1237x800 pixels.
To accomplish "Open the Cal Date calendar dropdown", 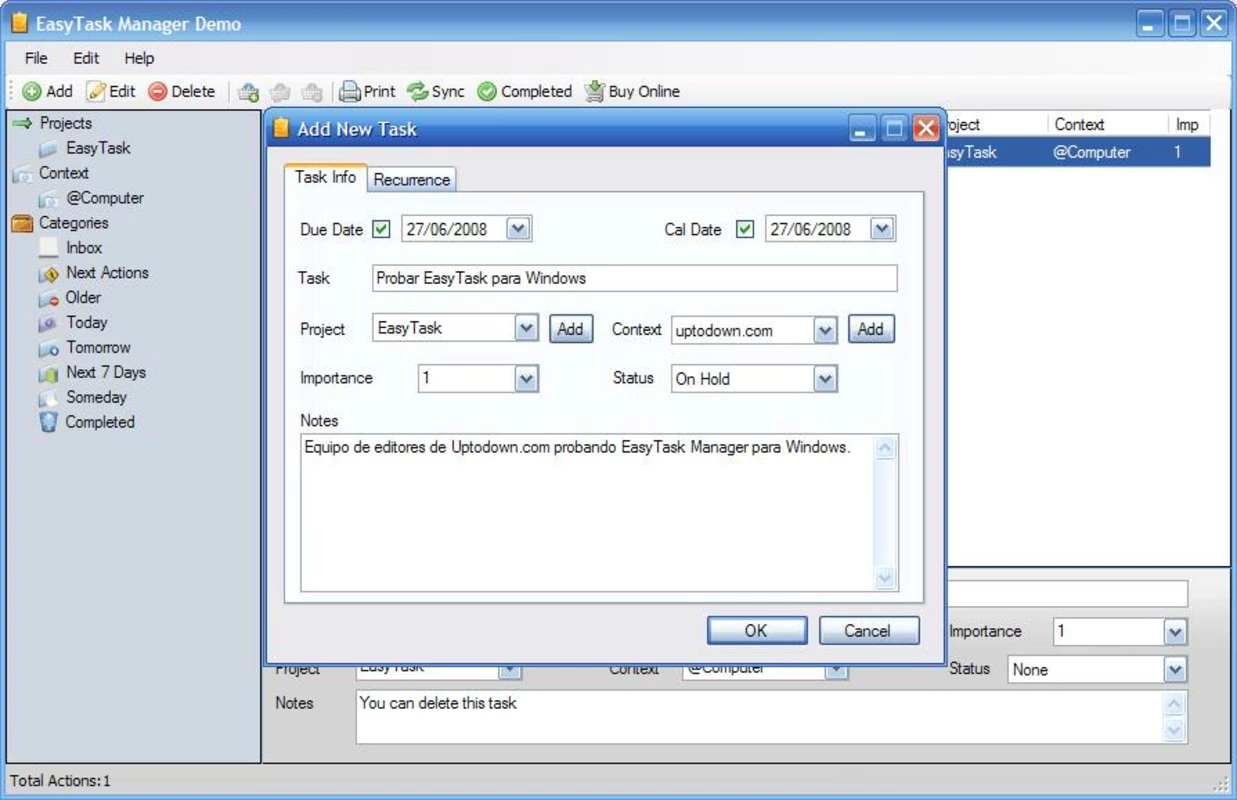I will 881,229.
